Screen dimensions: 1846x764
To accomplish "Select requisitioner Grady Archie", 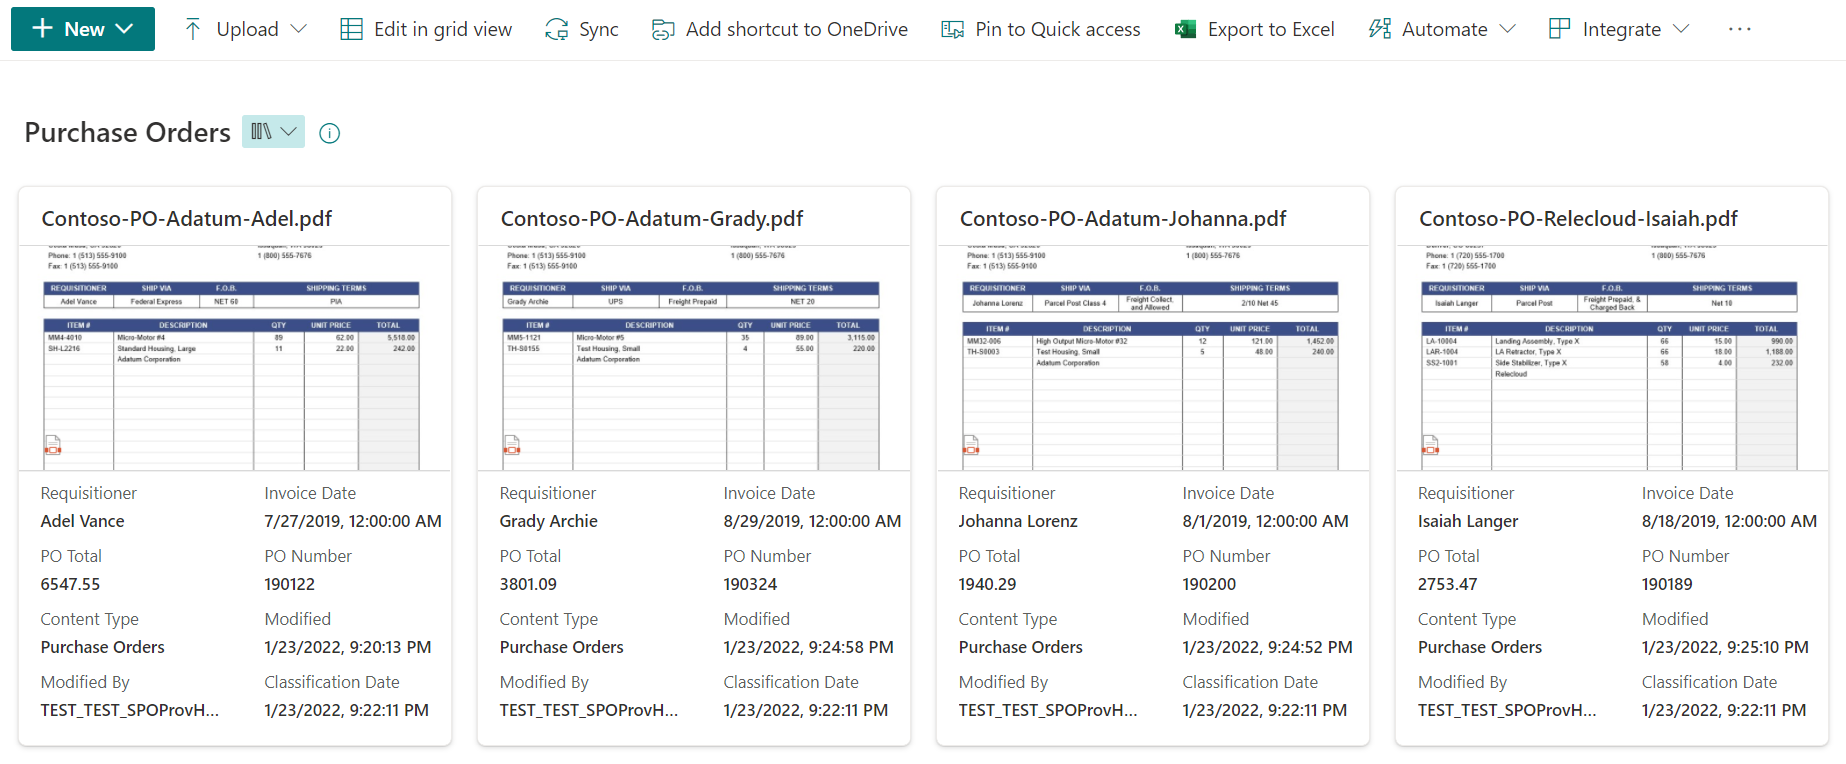I will point(549,521).
